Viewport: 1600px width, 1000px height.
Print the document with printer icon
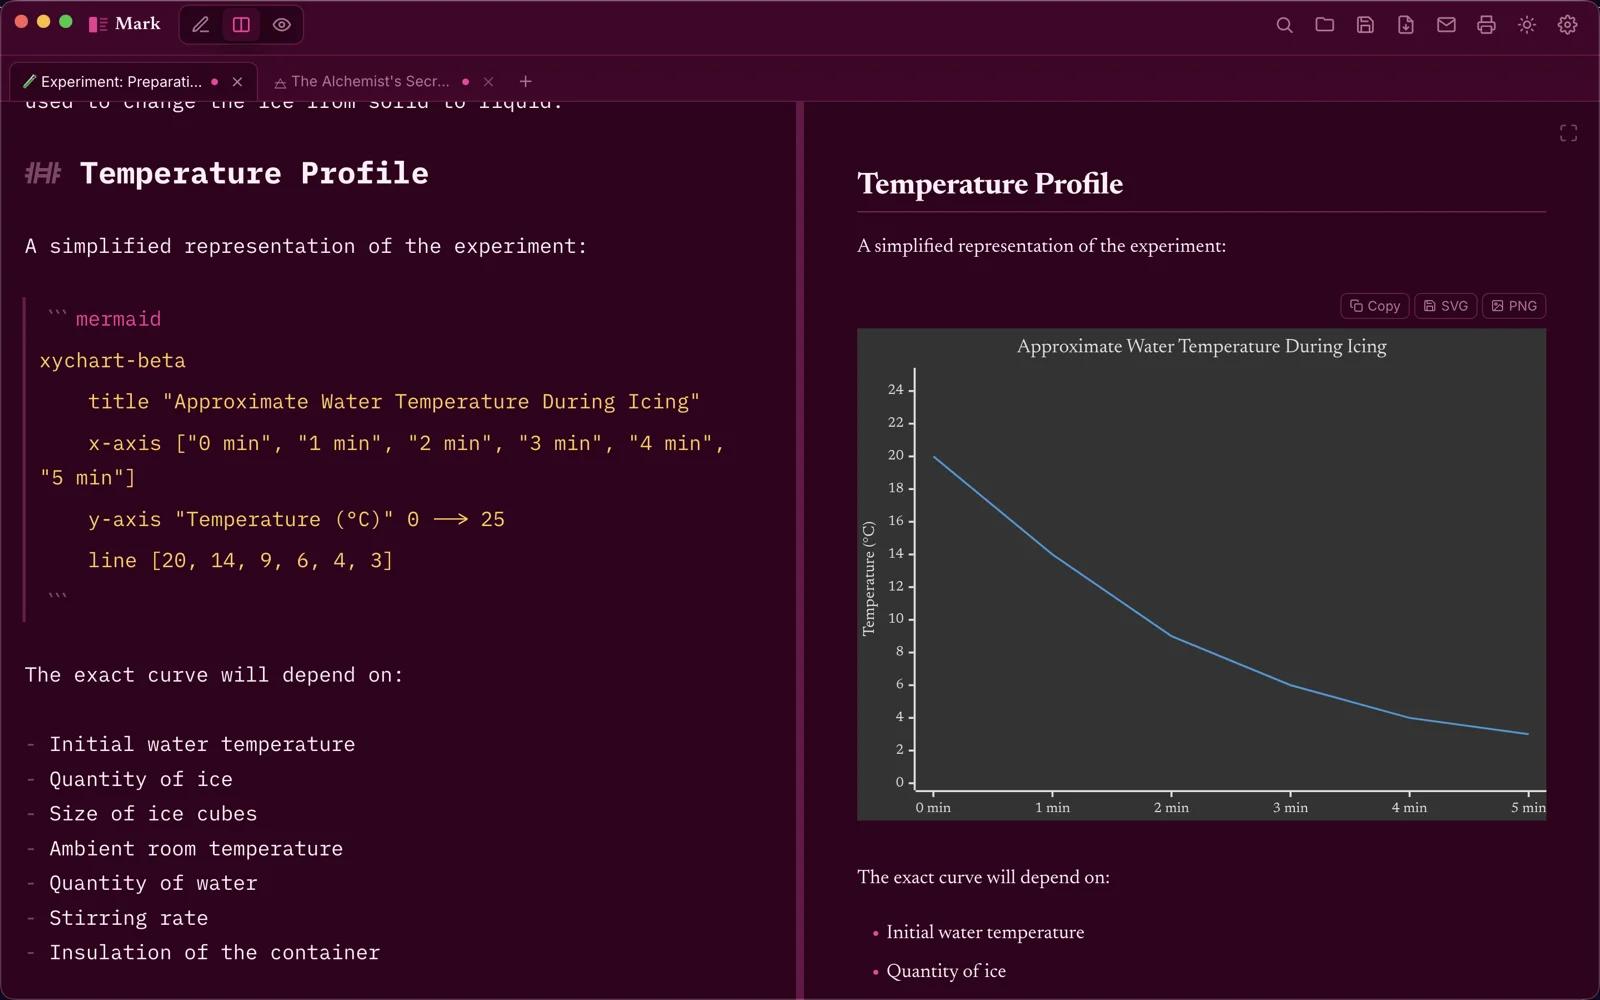tap(1487, 25)
